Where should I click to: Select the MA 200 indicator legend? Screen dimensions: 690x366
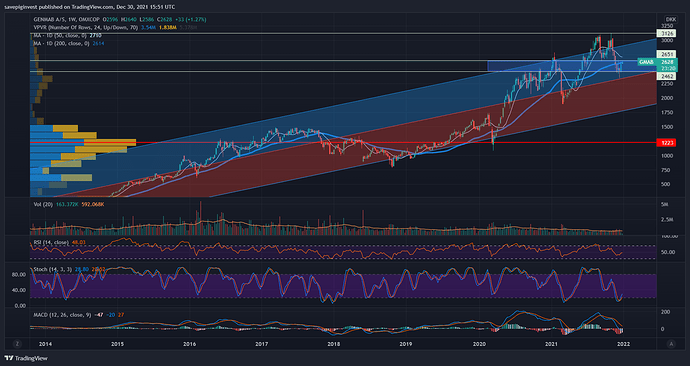pos(62,43)
